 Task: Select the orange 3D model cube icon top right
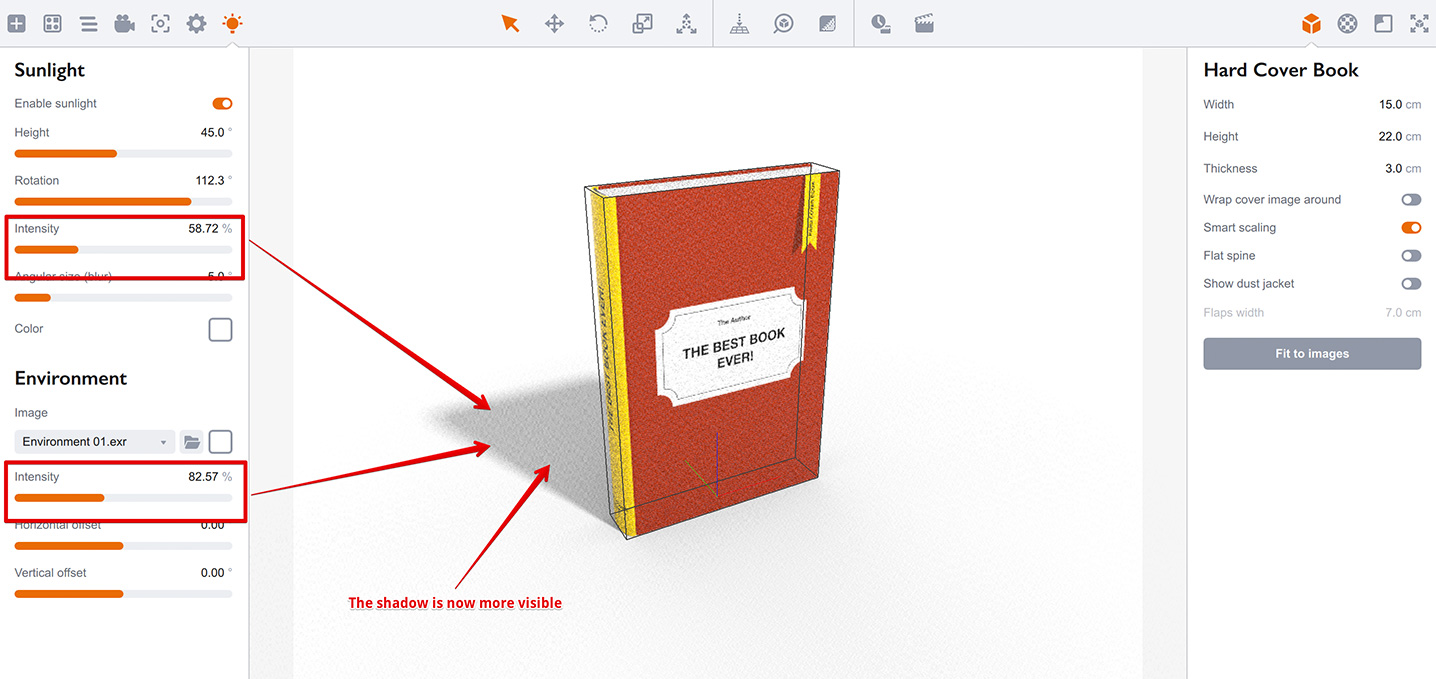(1311, 23)
